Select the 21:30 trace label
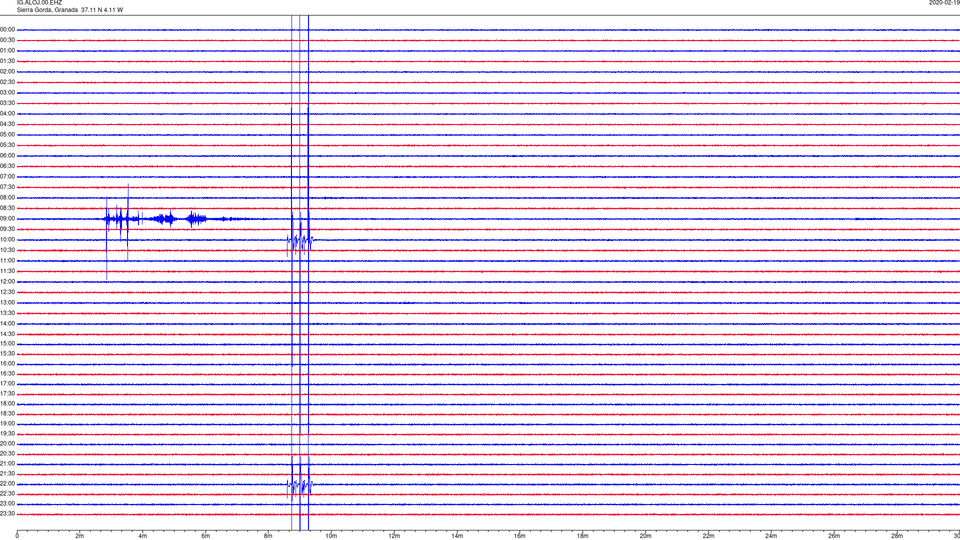This screenshot has height=540, width=960. (x=7, y=474)
